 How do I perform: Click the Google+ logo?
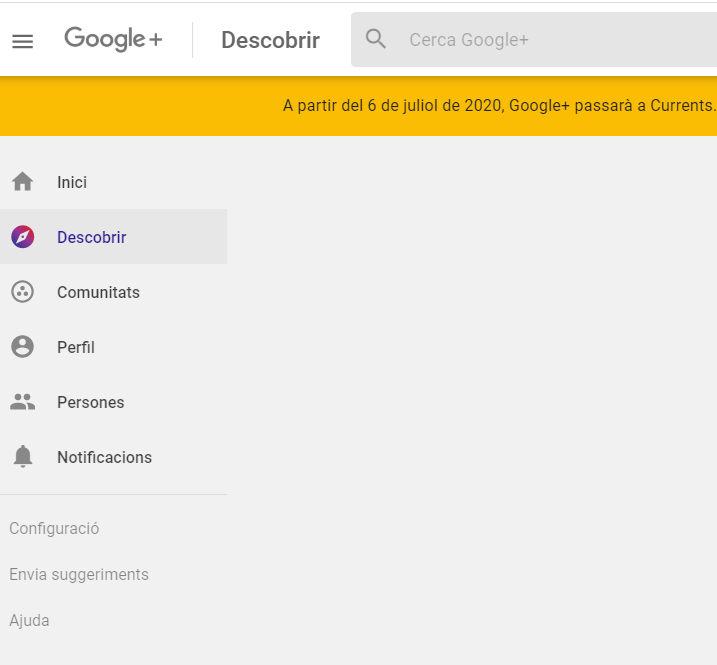click(x=113, y=39)
